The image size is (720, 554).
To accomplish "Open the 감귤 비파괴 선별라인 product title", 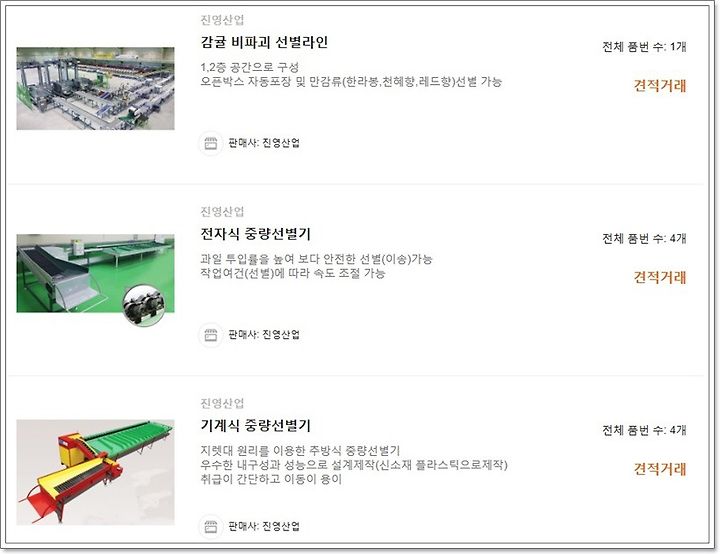I will (264, 42).
